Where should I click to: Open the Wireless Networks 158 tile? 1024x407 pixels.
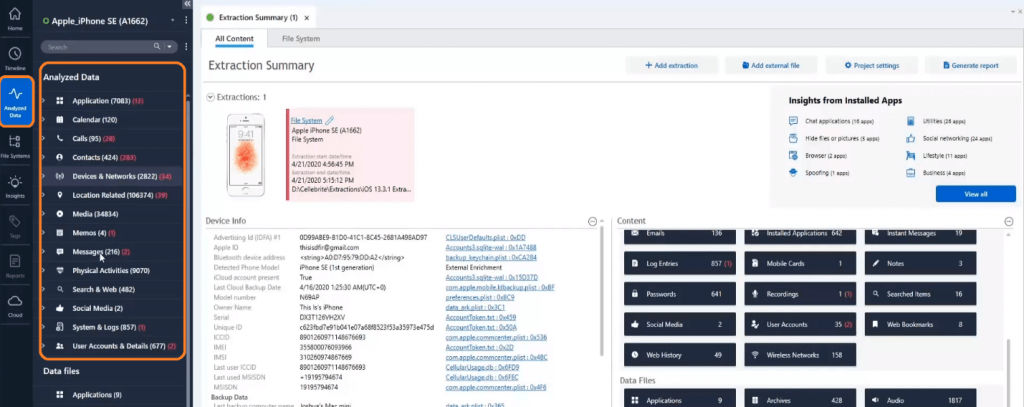[801, 355]
